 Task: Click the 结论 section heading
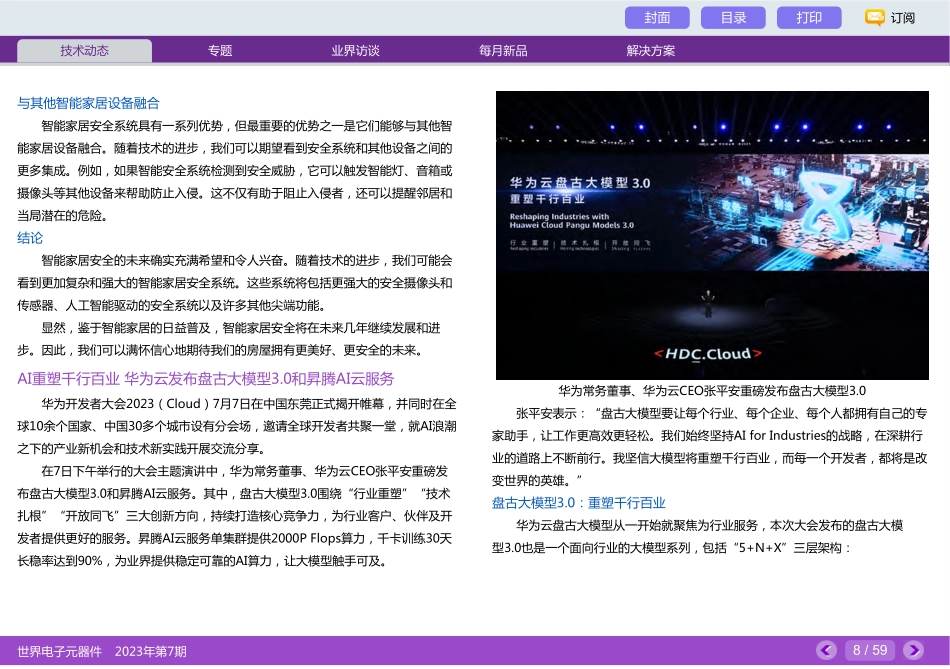(30, 237)
